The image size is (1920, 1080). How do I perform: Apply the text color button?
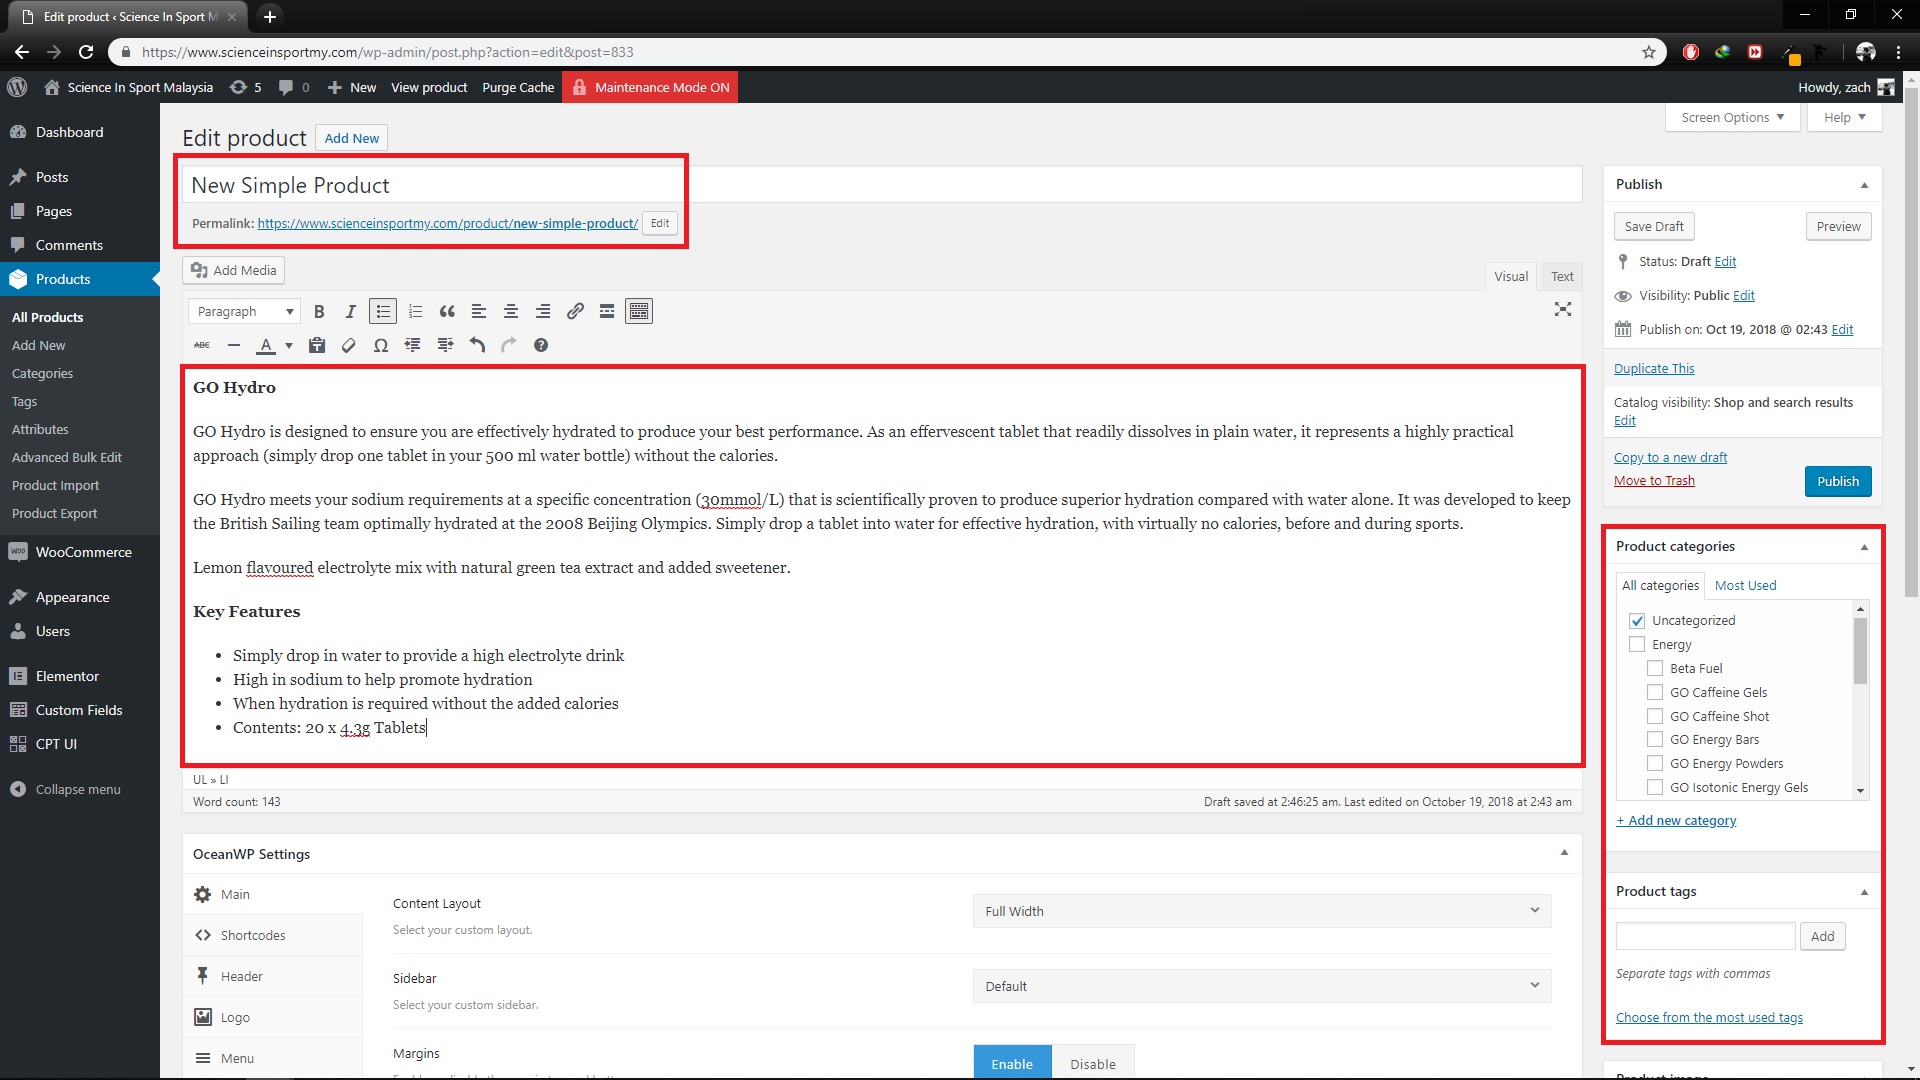(x=266, y=345)
